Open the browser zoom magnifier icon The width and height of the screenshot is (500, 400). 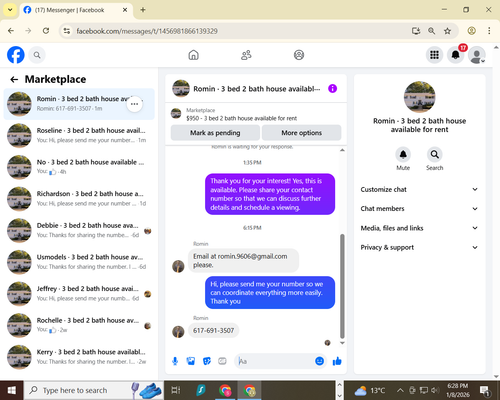click(431, 31)
